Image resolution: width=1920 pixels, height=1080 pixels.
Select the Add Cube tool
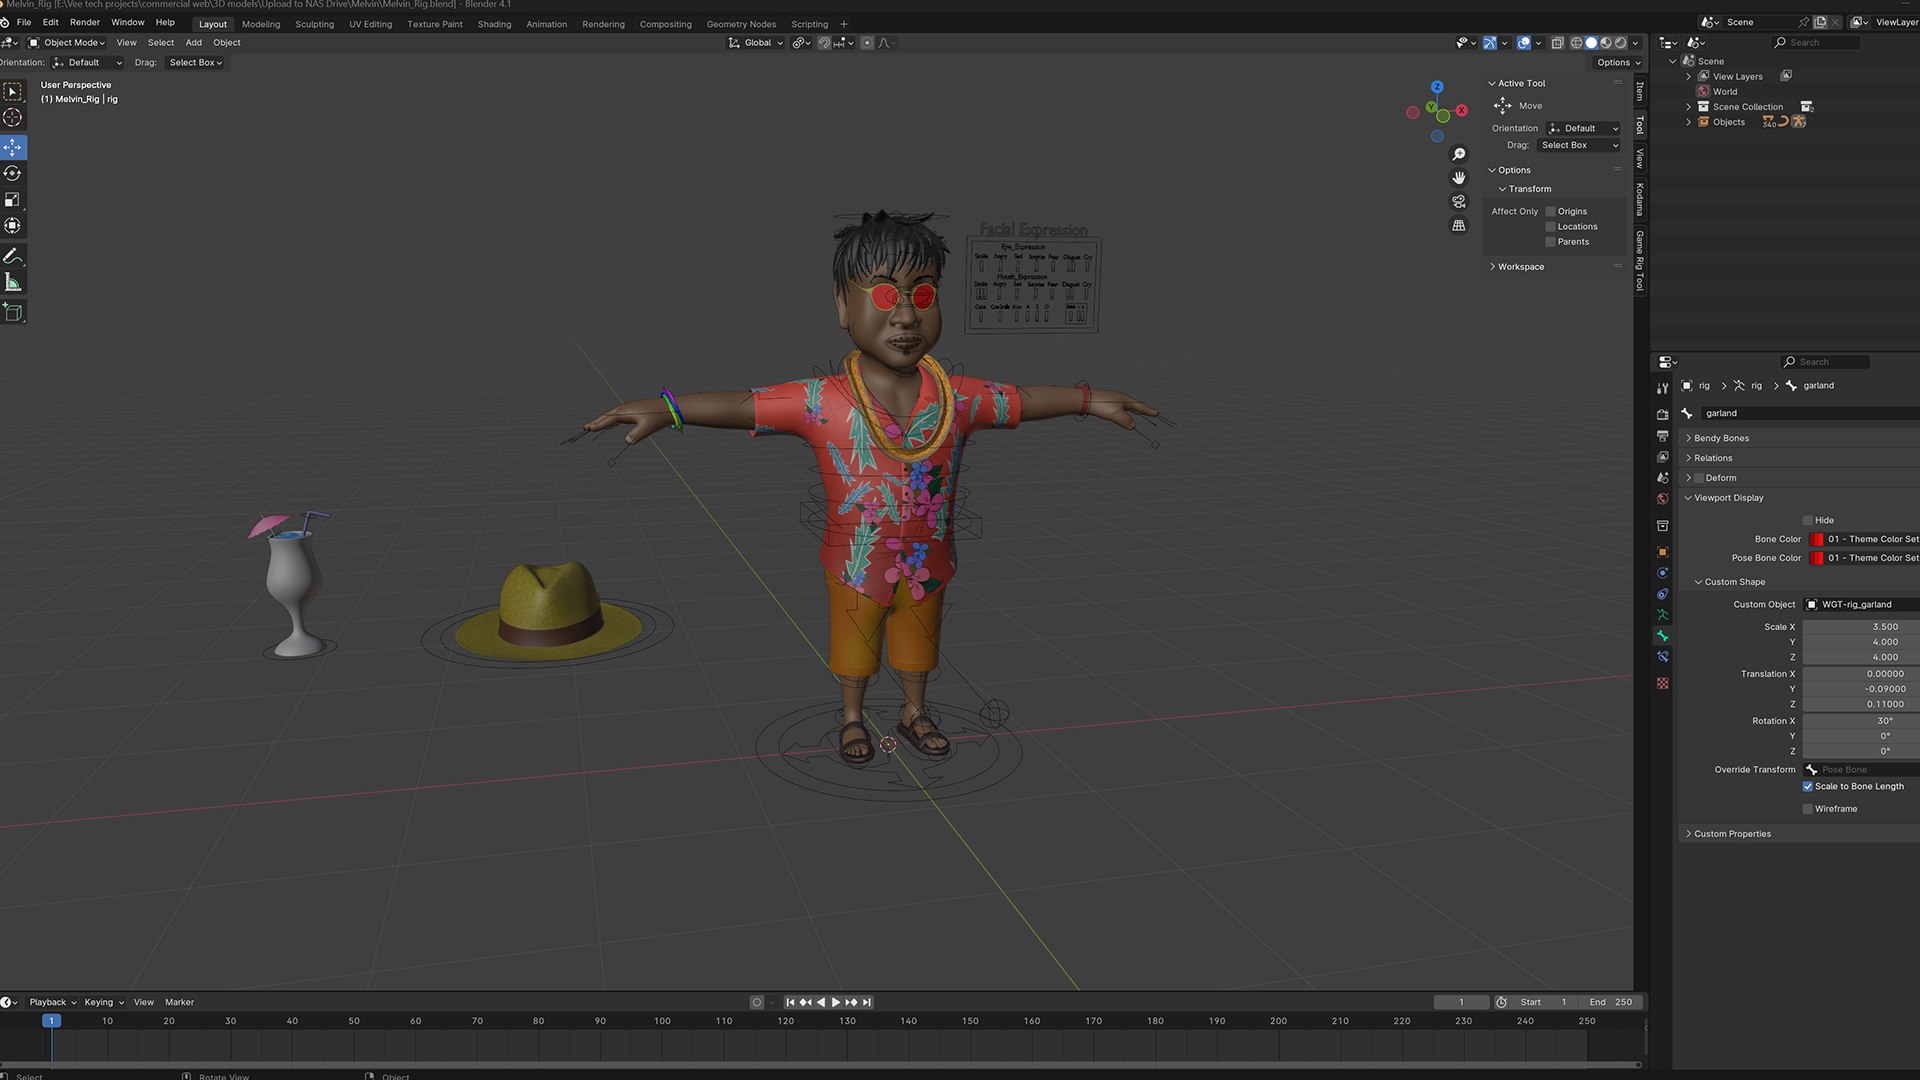point(13,312)
